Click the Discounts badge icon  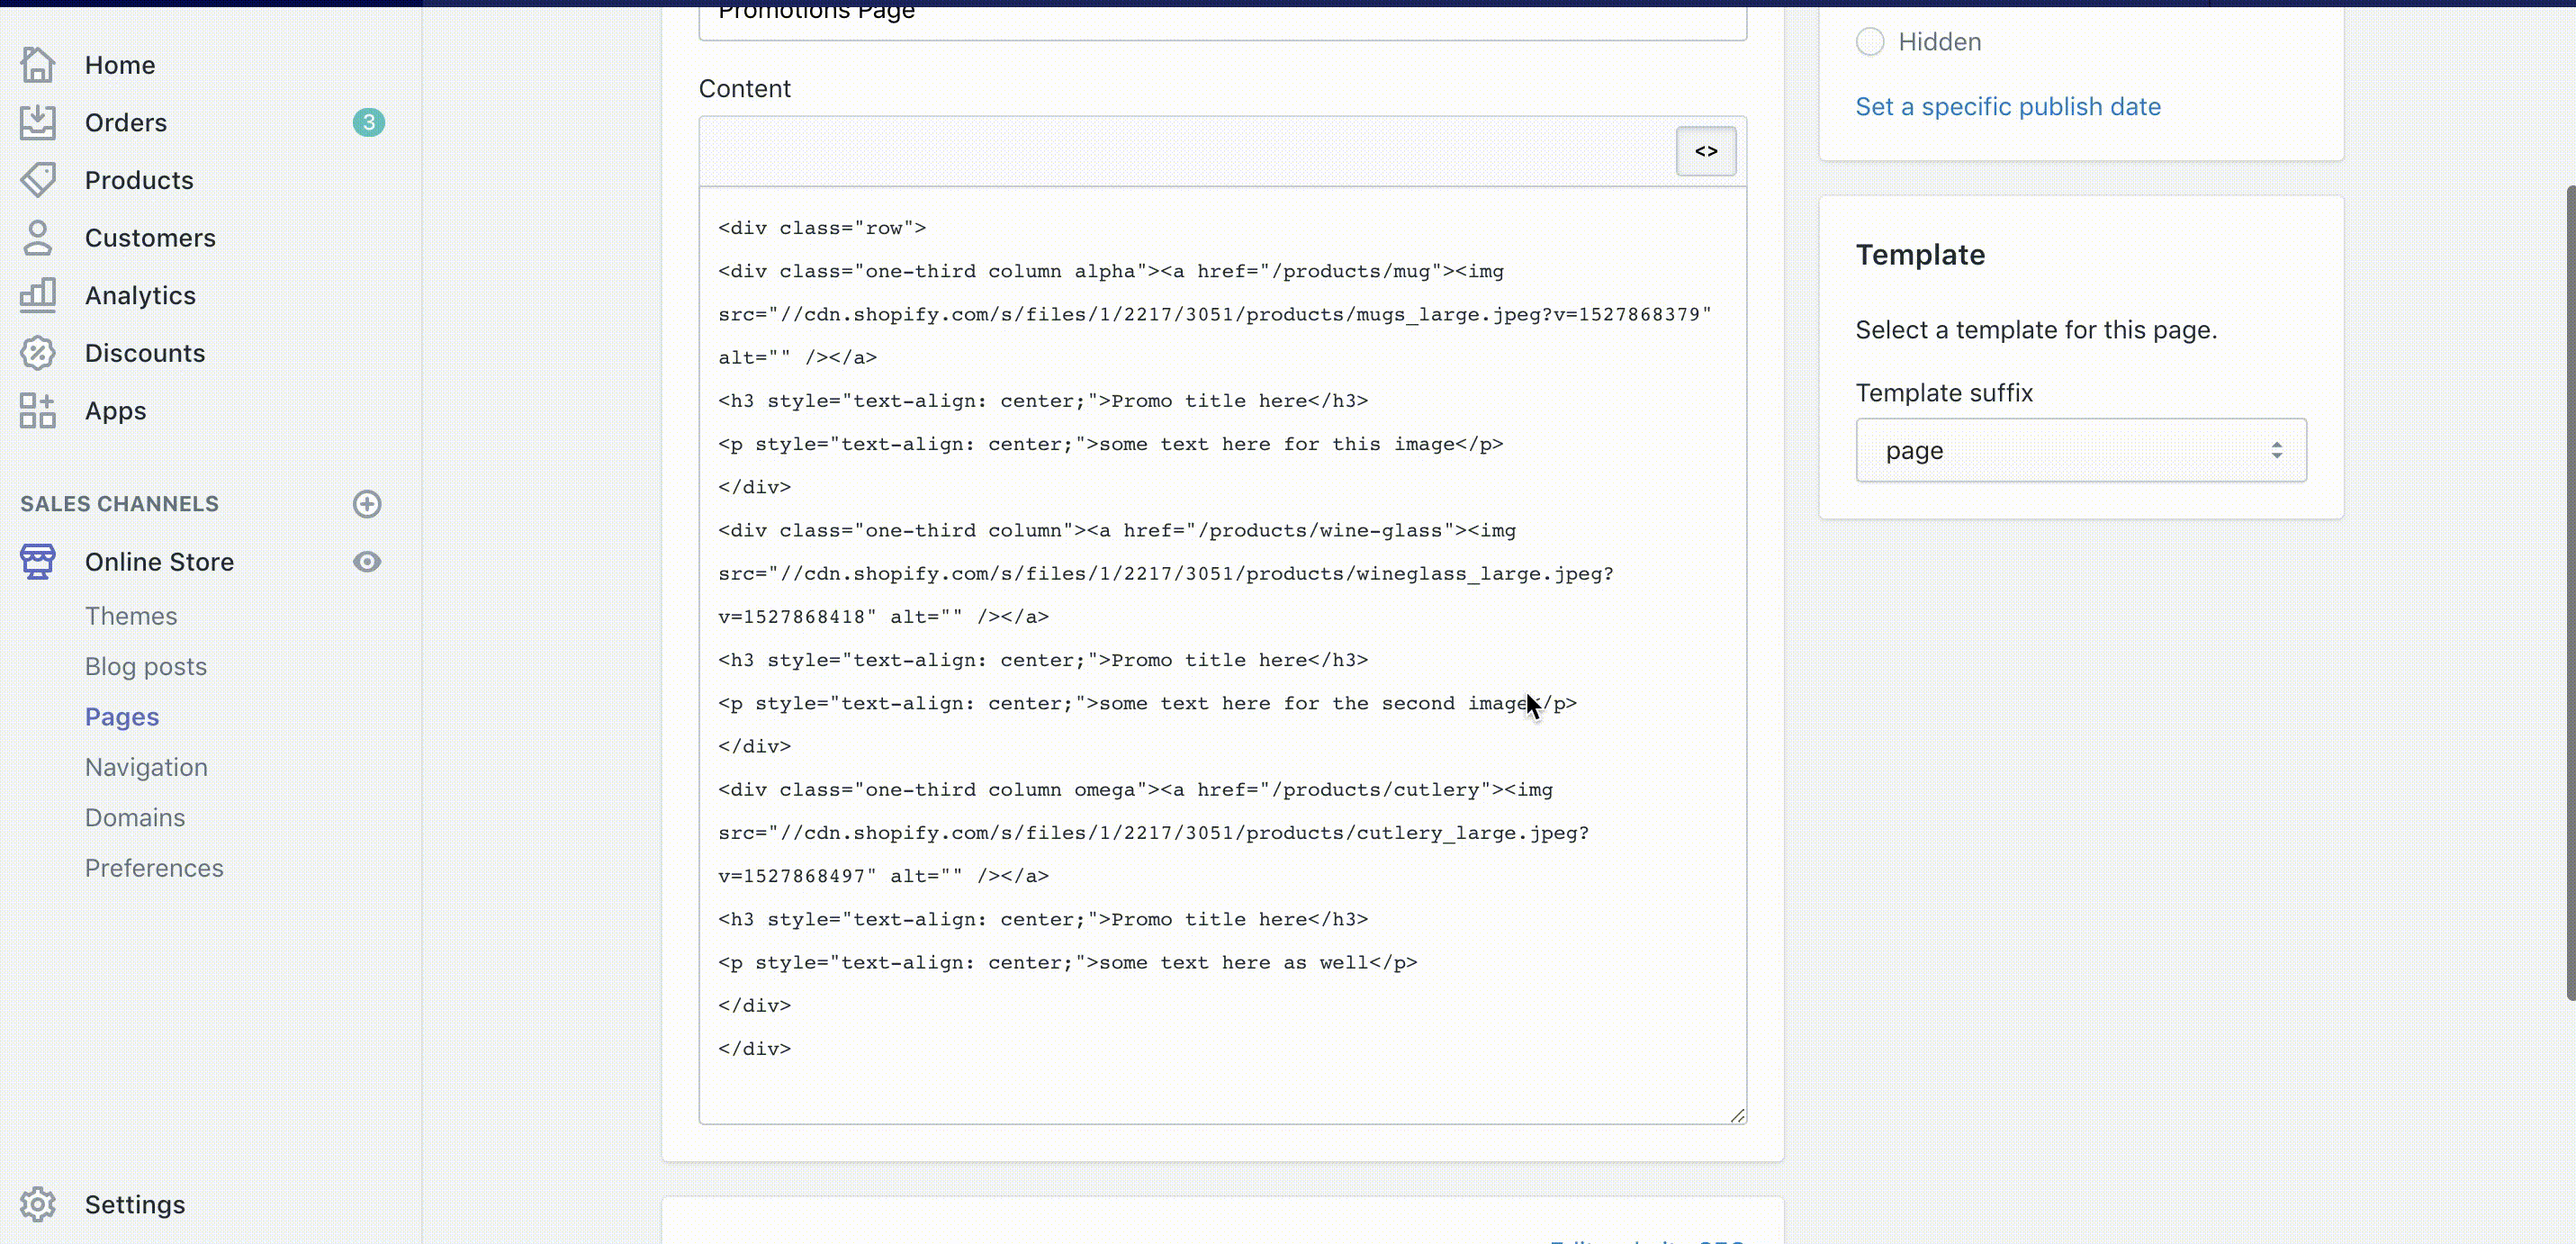coord(37,353)
